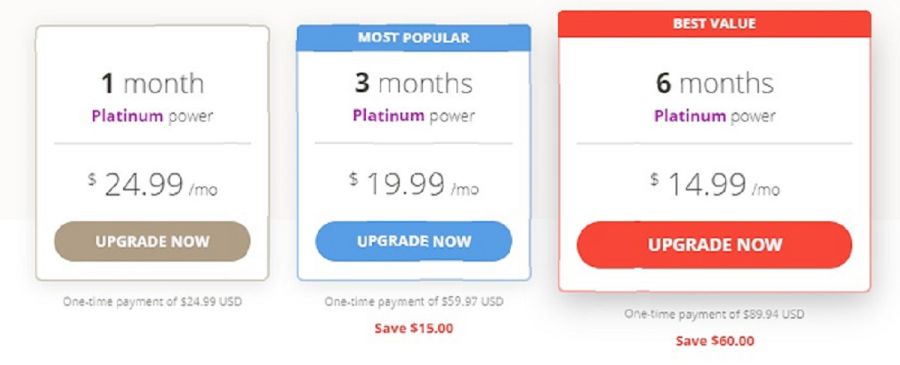Click One-time payment of $59.97 USD text
The width and height of the screenshot is (900, 365).
pos(413,301)
